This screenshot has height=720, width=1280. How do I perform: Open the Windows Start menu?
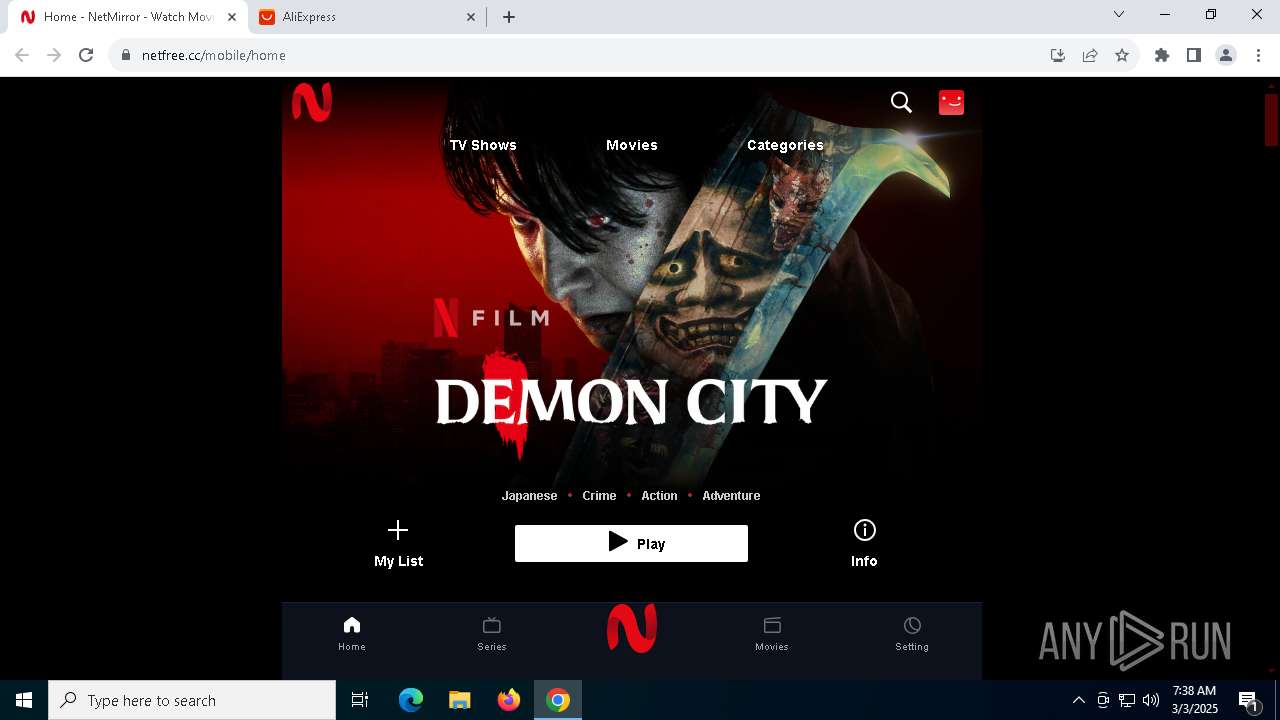point(24,700)
